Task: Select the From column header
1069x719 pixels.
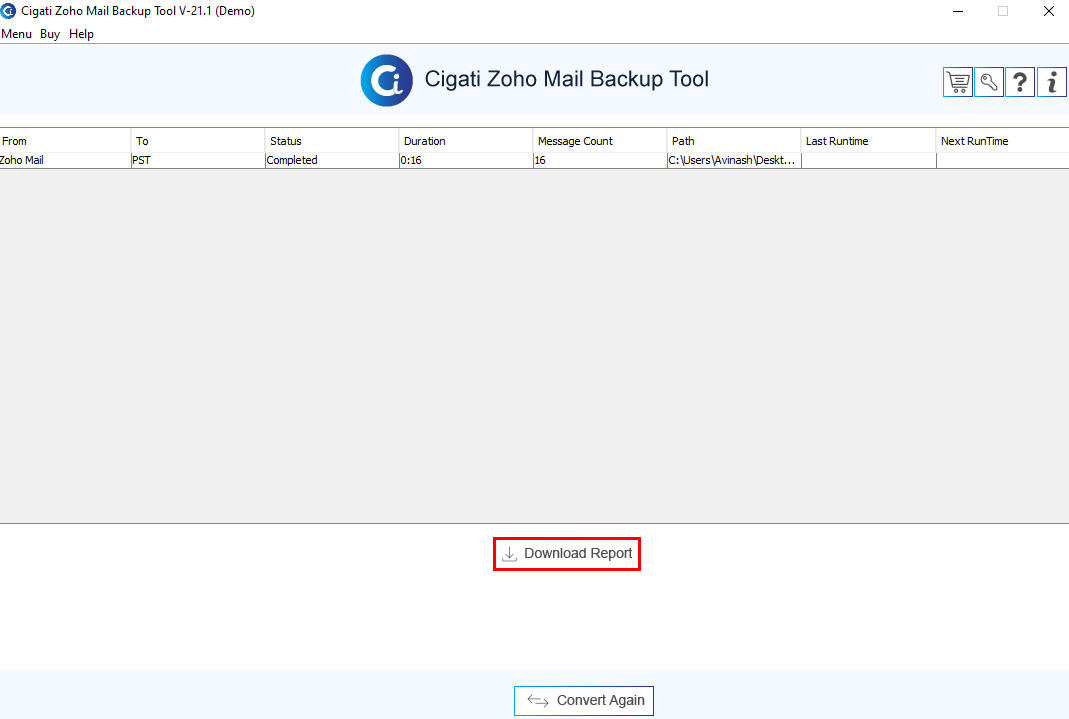Action: (x=65, y=141)
